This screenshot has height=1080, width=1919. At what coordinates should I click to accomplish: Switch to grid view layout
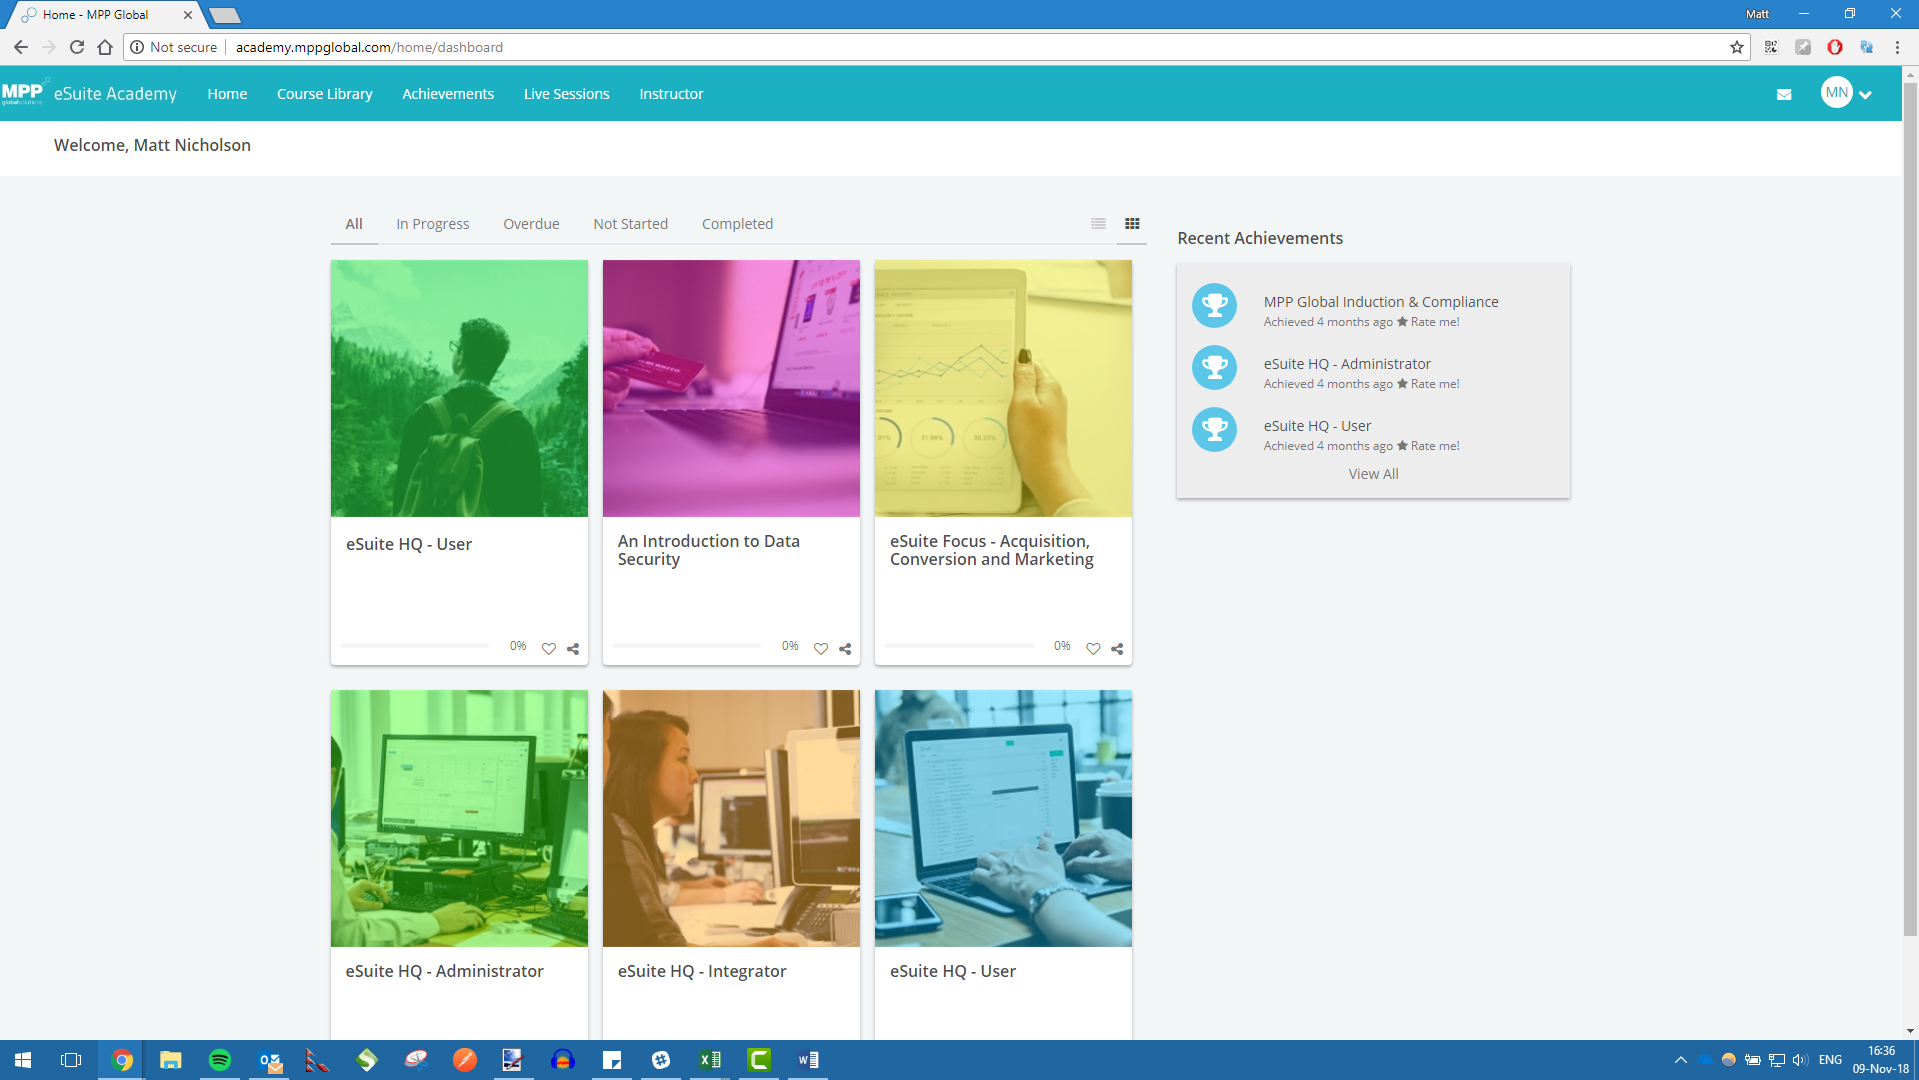coord(1132,224)
